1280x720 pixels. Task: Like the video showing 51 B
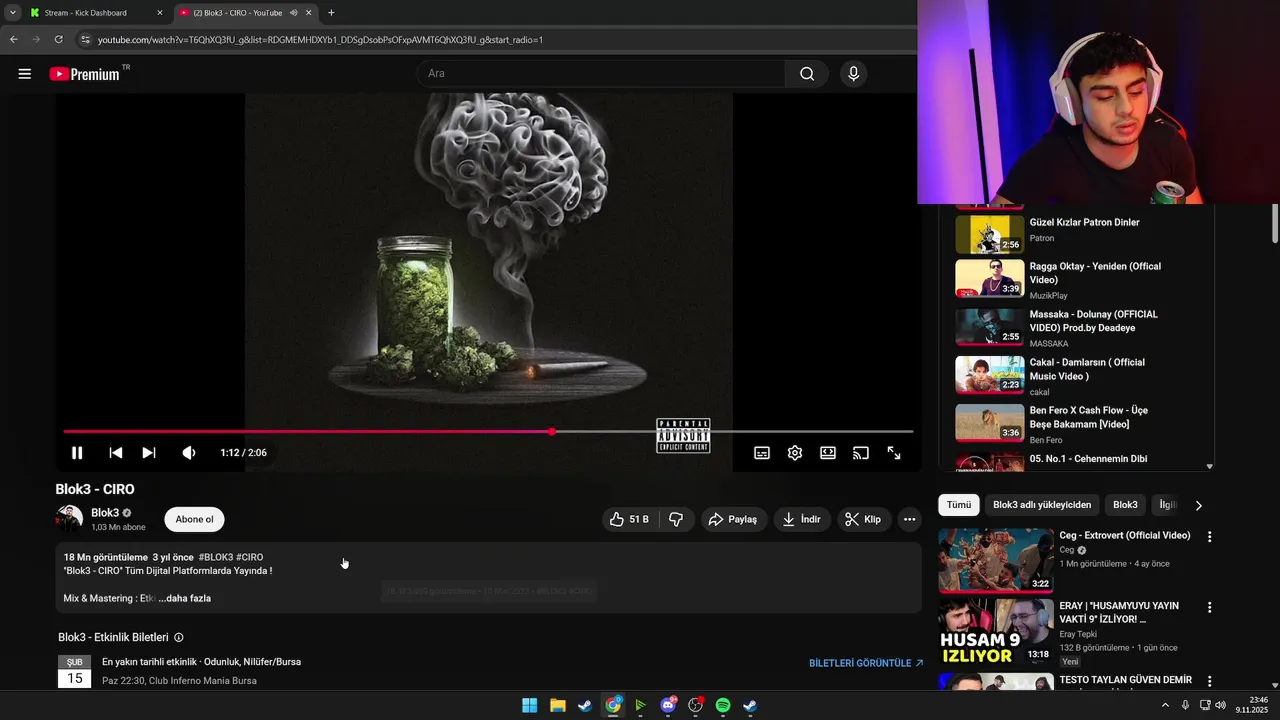630,519
